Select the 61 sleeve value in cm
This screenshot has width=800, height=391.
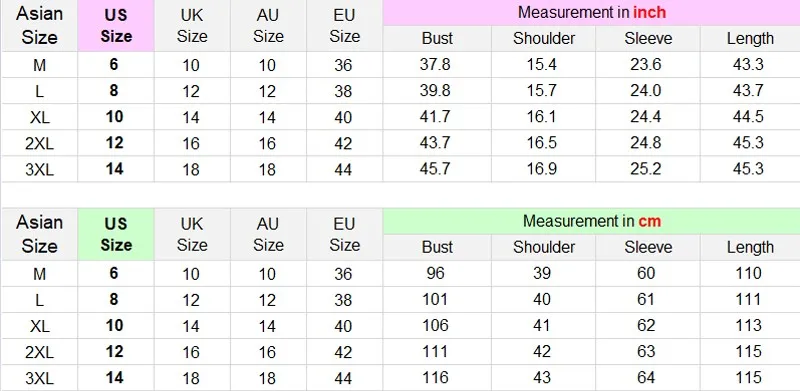[648, 300]
